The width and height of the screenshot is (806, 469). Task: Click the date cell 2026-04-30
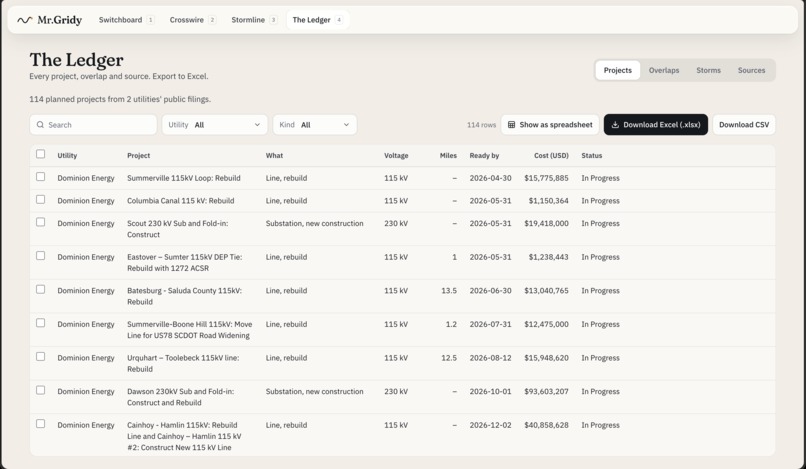(x=490, y=178)
